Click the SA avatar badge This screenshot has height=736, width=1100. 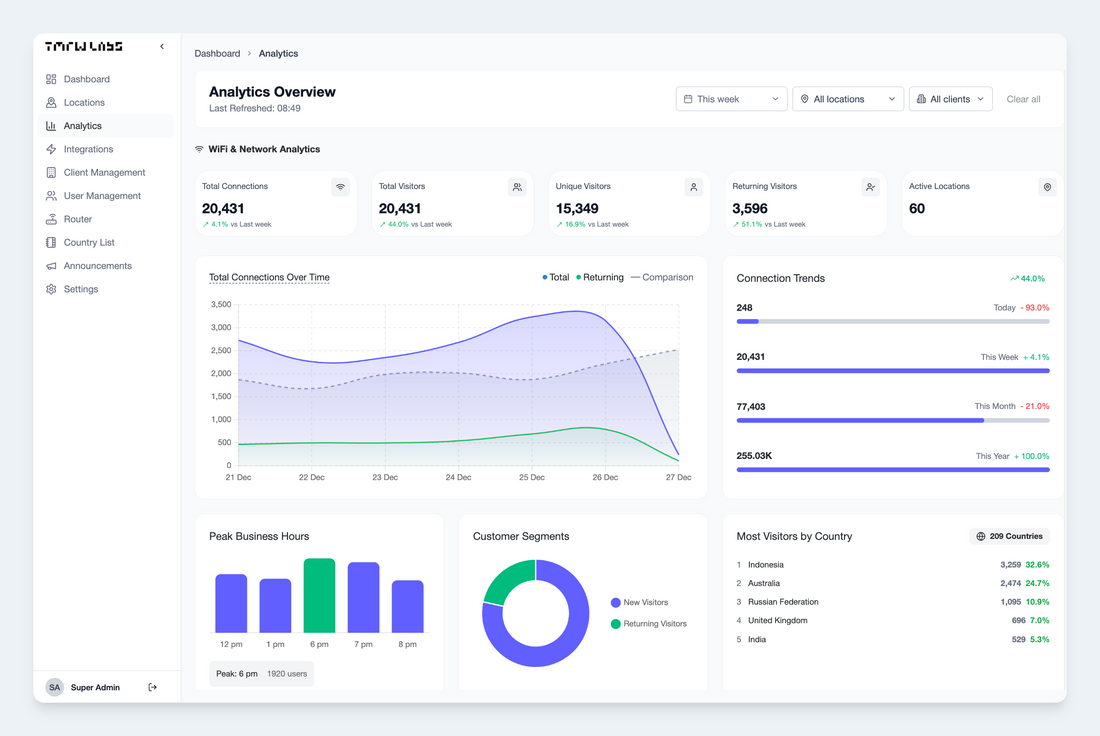coord(55,688)
